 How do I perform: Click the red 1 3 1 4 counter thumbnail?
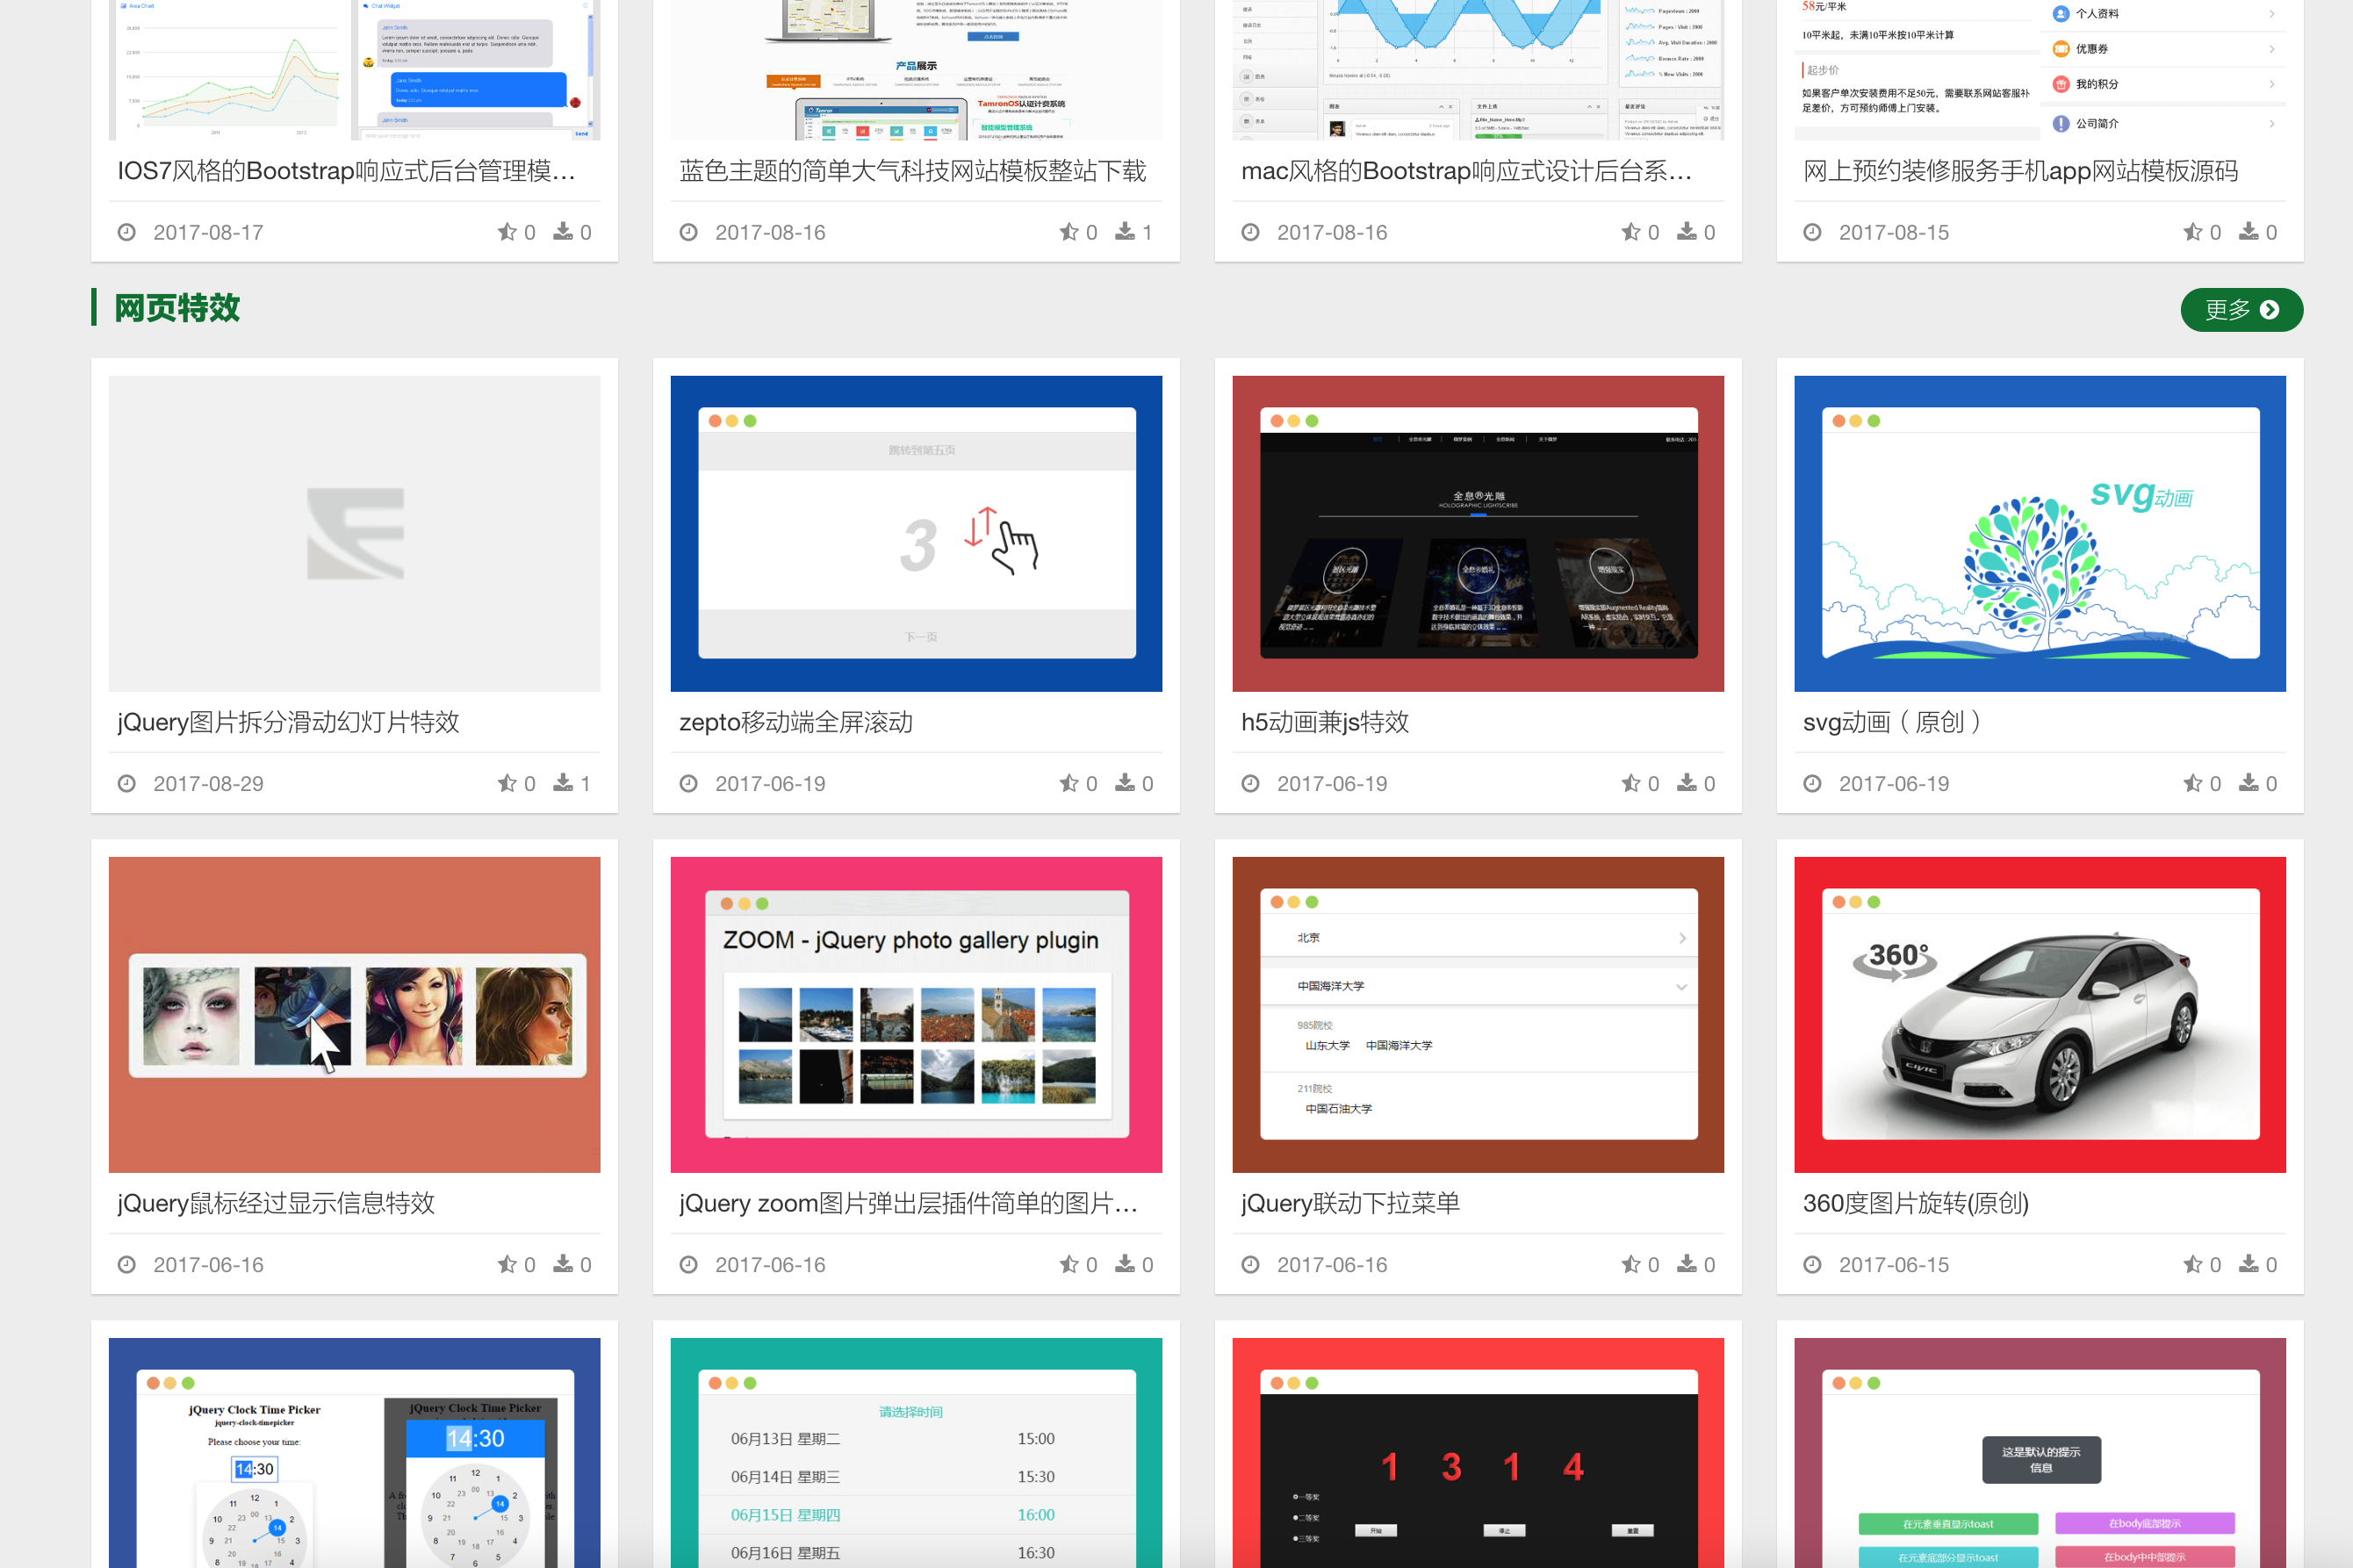point(1478,1453)
